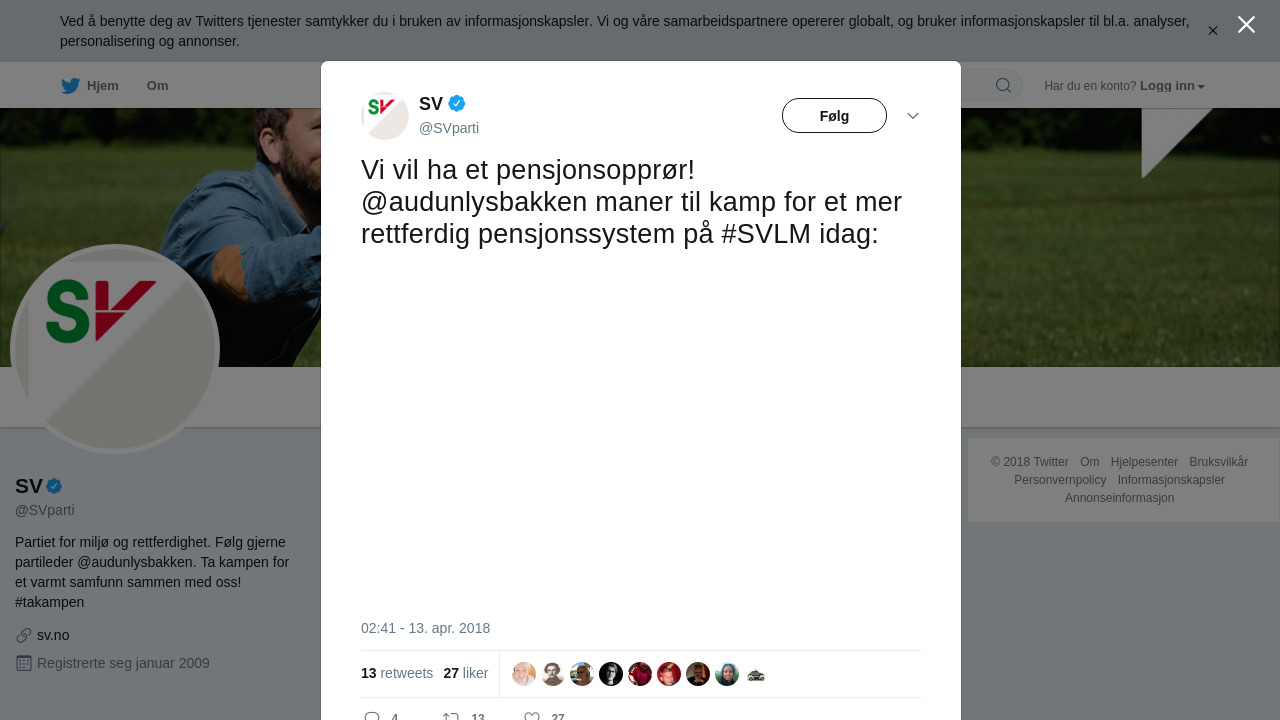
Task: View the 13 retweets list
Action: [397, 673]
